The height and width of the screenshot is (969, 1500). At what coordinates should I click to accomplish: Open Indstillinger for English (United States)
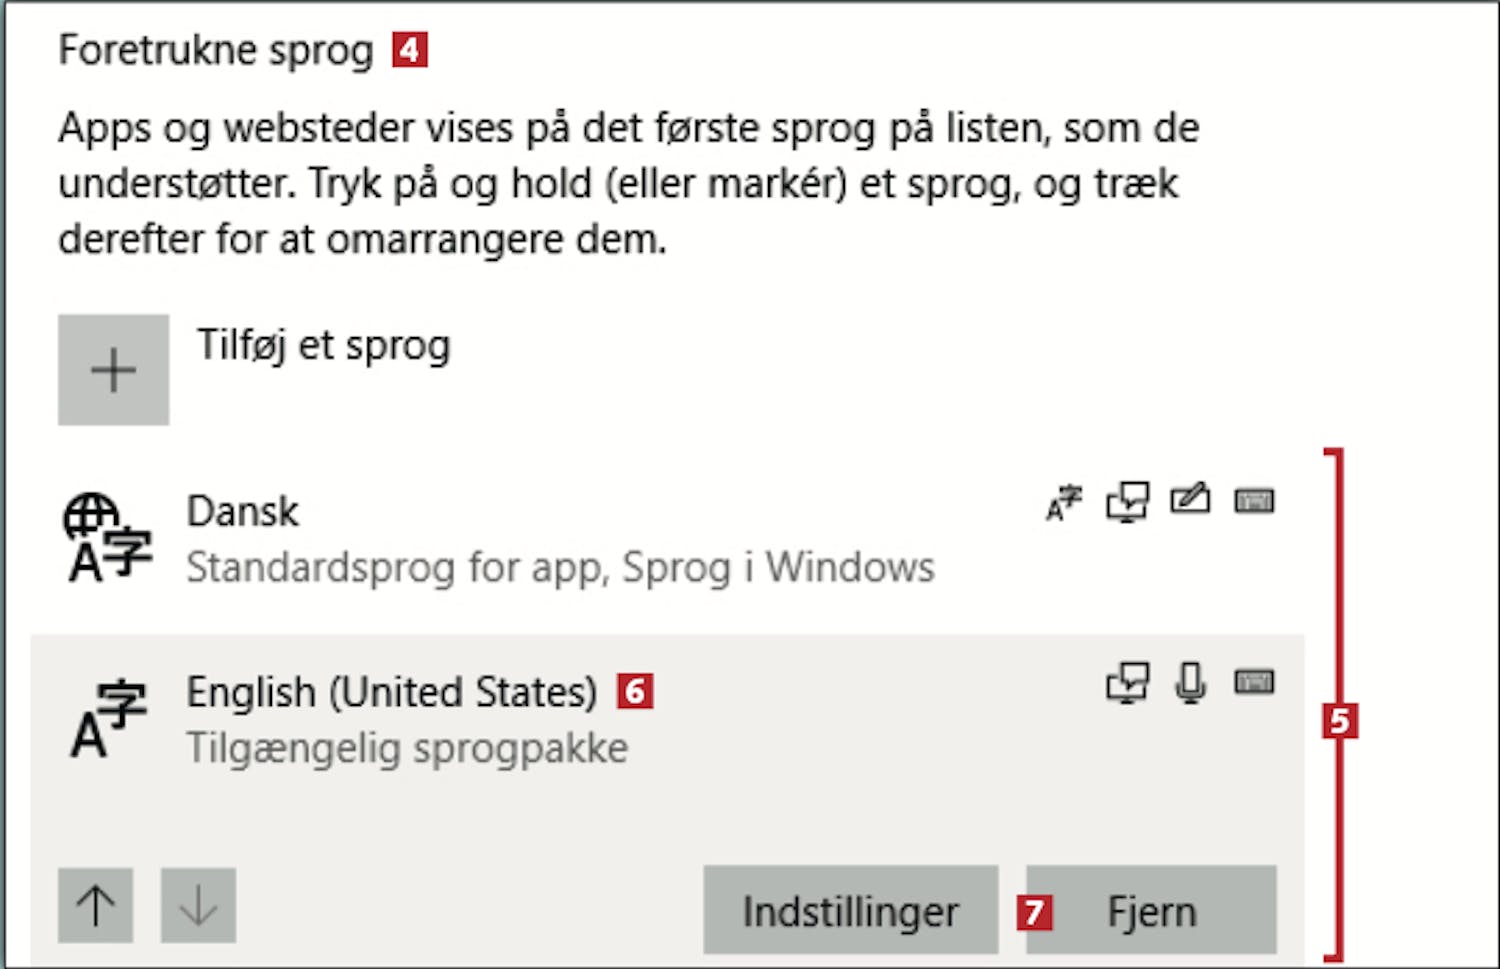(850, 910)
